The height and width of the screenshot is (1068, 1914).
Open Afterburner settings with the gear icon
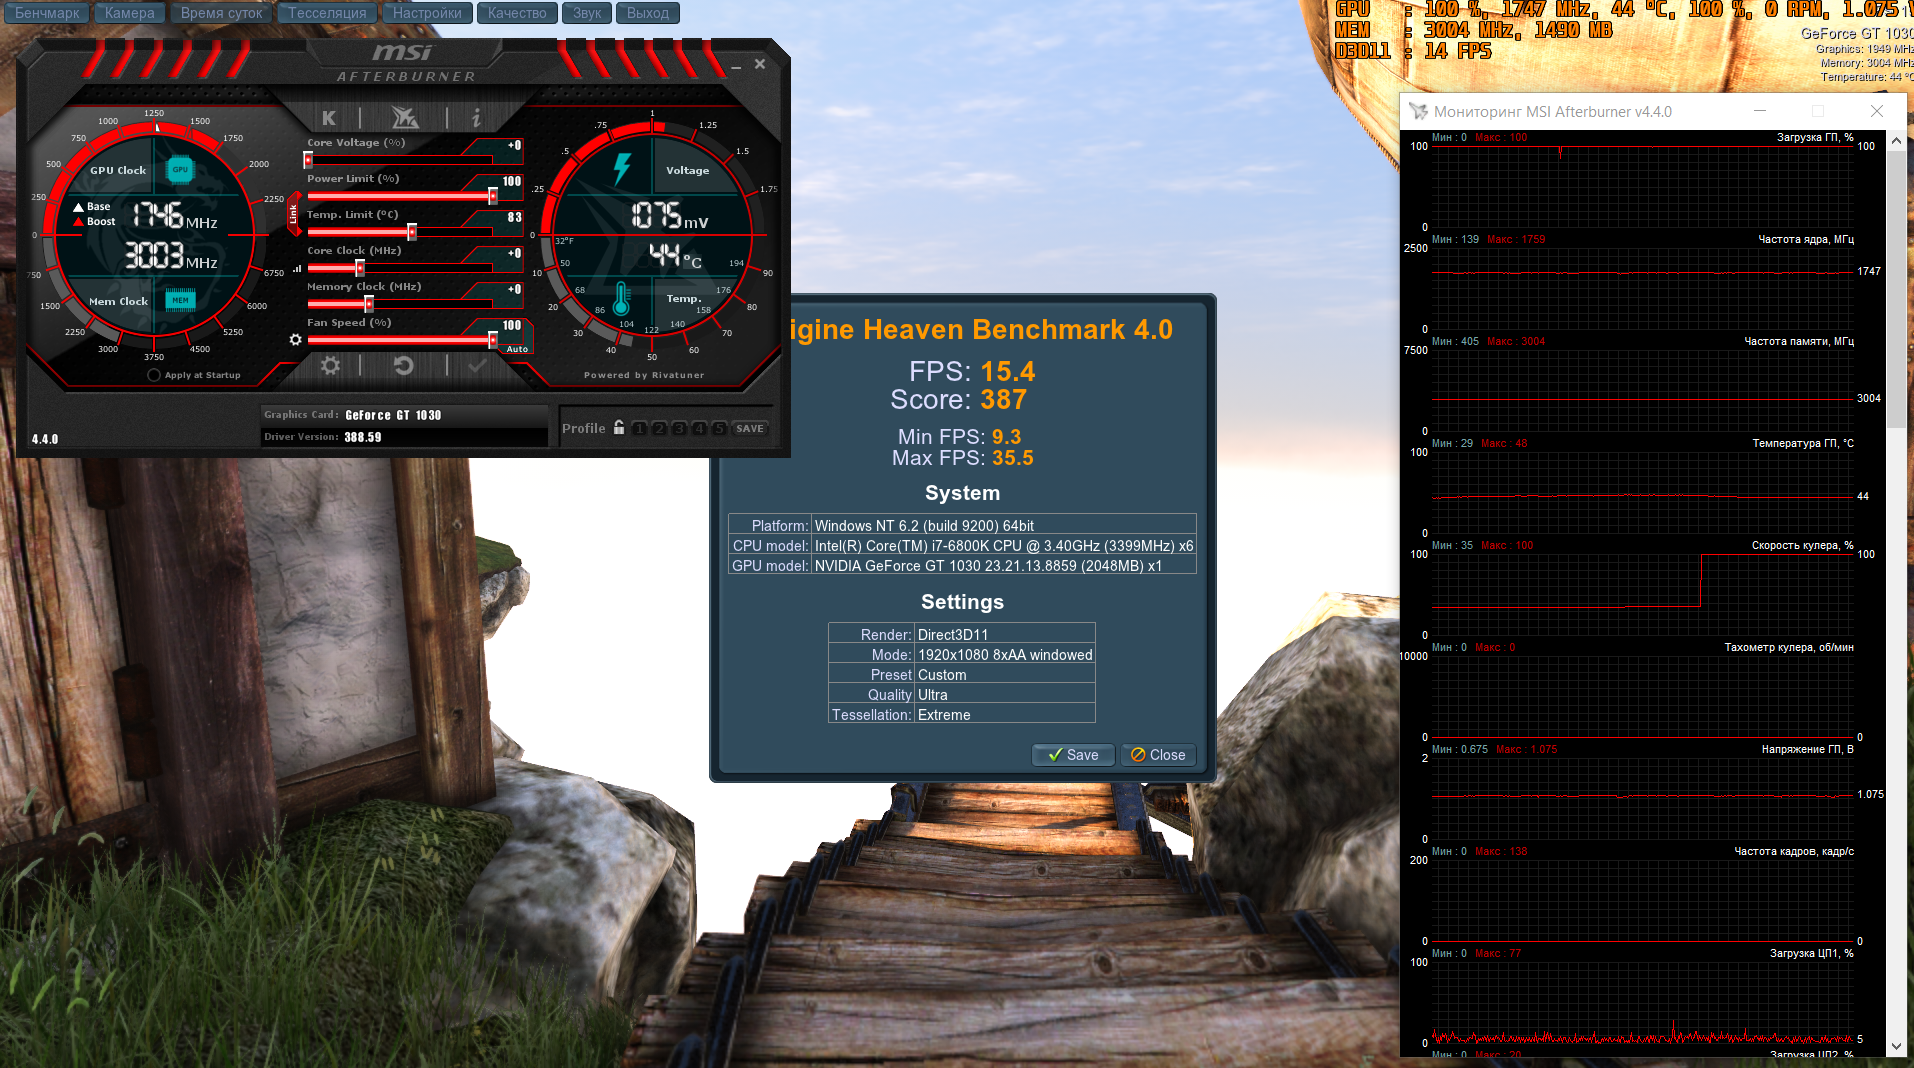click(x=330, y=366)
